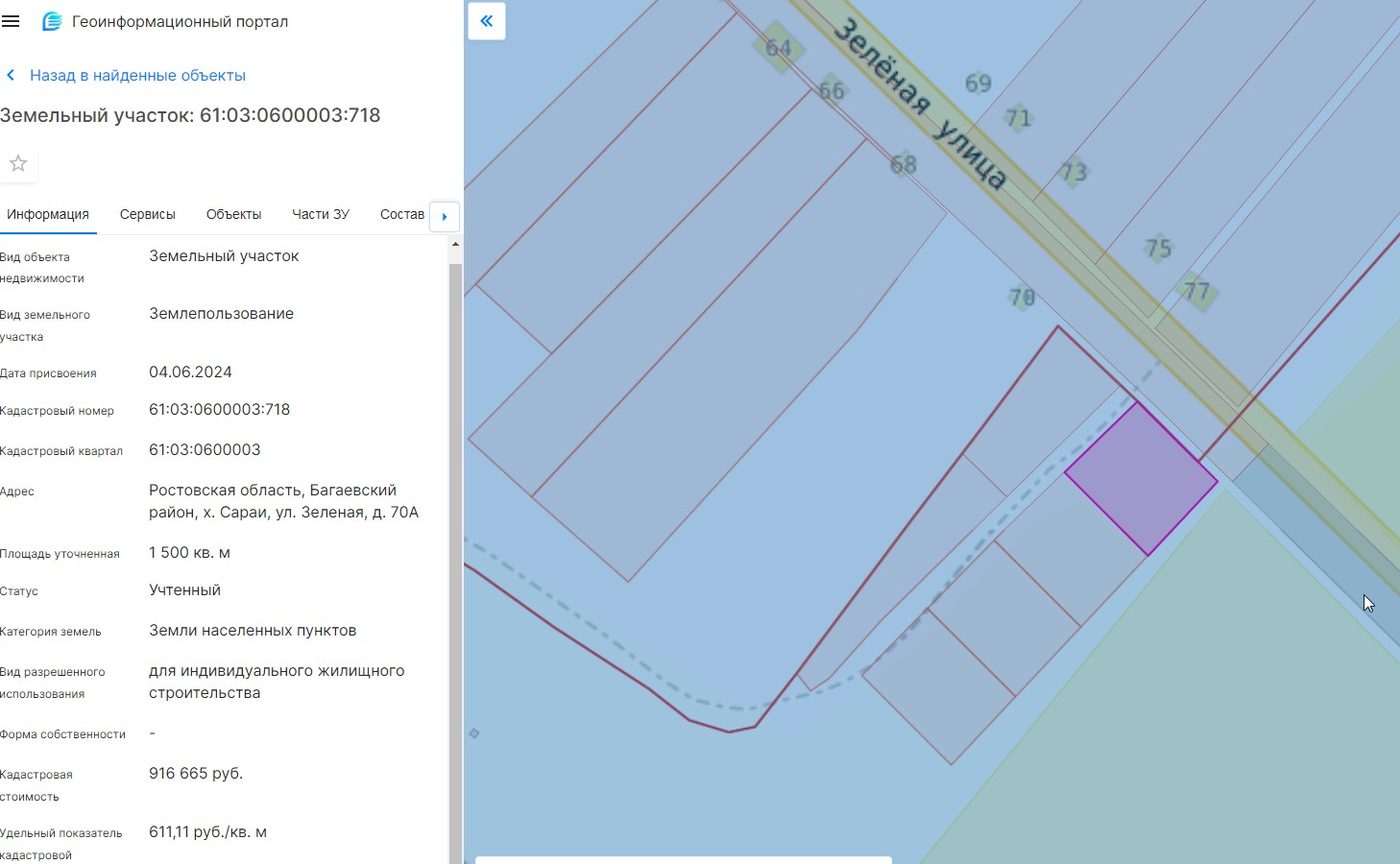
Task: Select the Информация tab
Action: click(48, 214)
